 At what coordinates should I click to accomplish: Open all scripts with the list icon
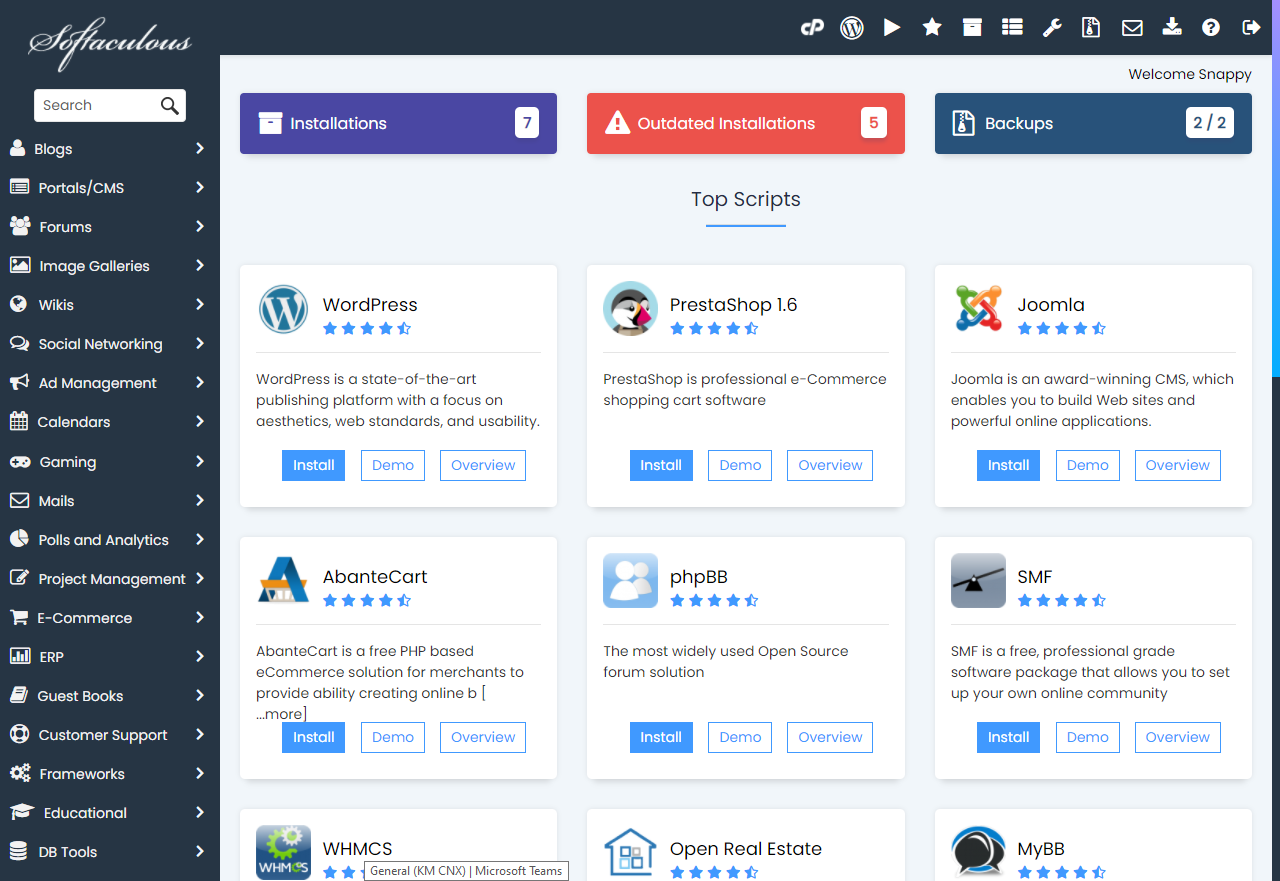[1011, 27]
